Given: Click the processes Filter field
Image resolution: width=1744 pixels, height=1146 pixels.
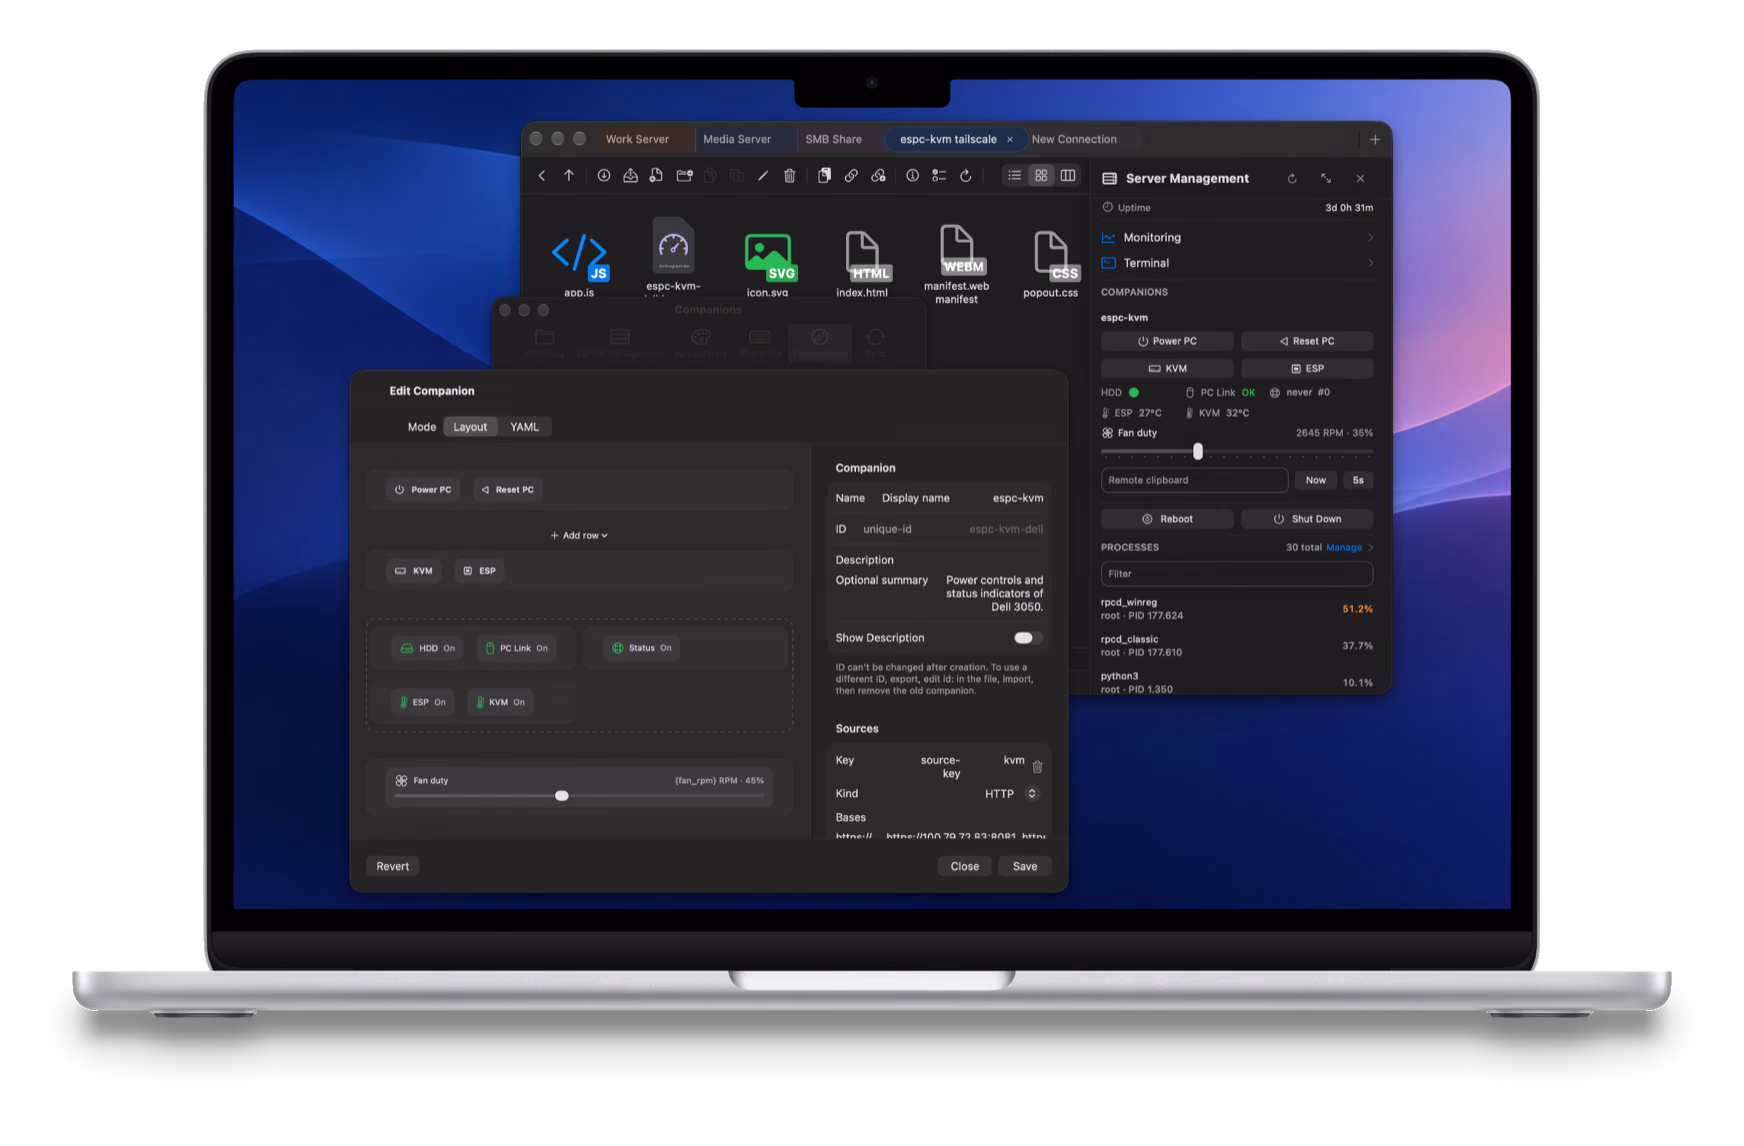Looking at the screenshot, I should [1237, 574].
